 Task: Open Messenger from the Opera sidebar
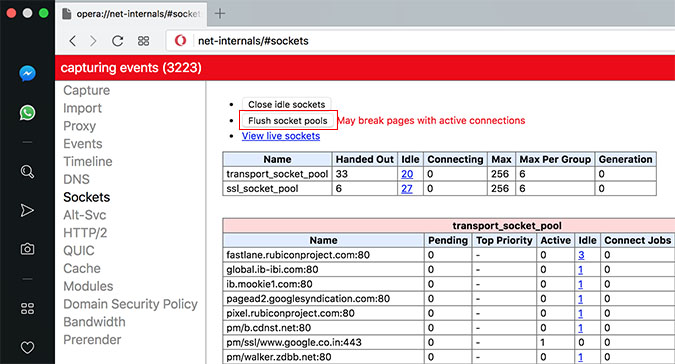(27, 74)
